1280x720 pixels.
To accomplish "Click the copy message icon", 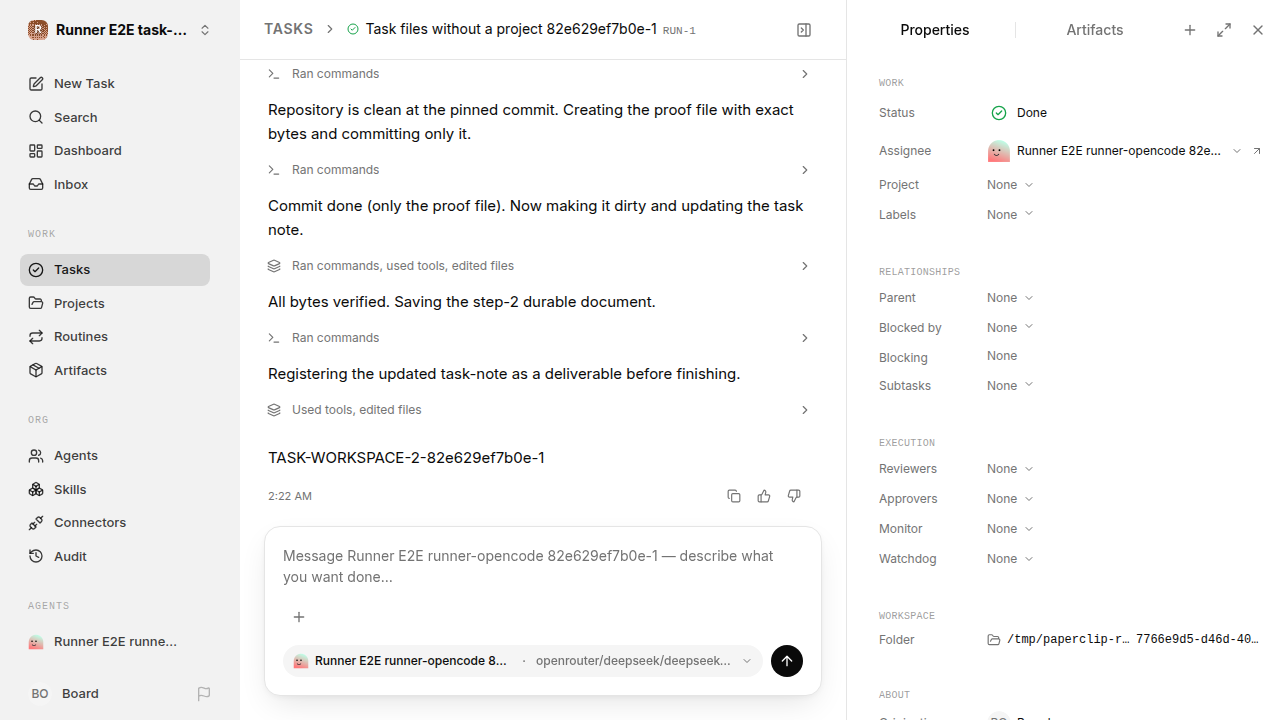I will tap(734, 496).
